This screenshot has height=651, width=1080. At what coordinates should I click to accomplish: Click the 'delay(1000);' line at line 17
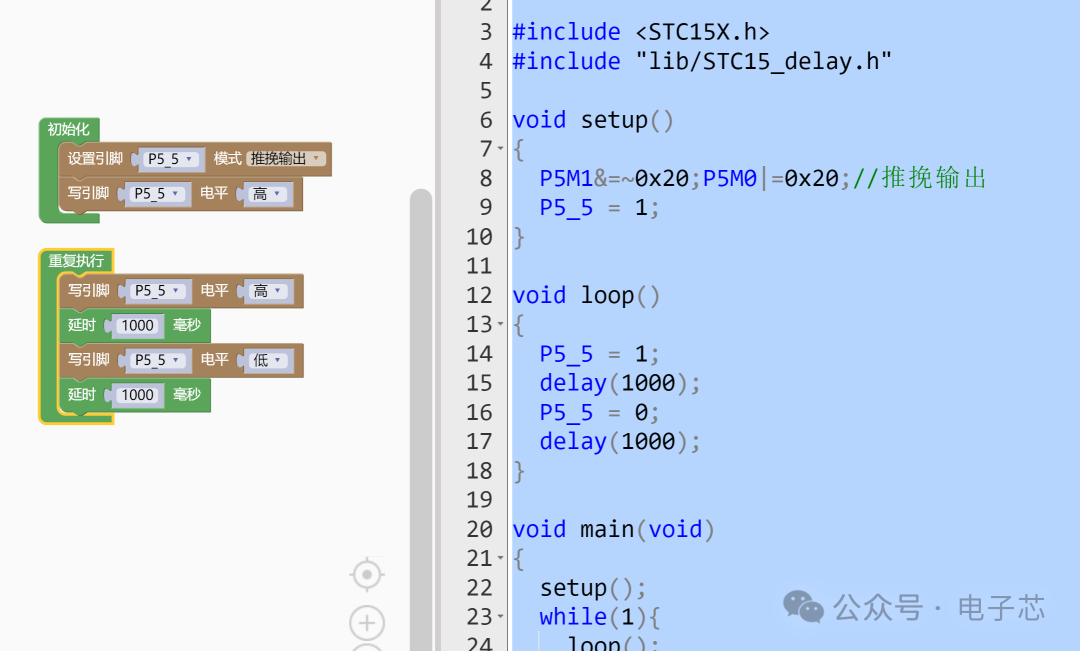[620, 442]
